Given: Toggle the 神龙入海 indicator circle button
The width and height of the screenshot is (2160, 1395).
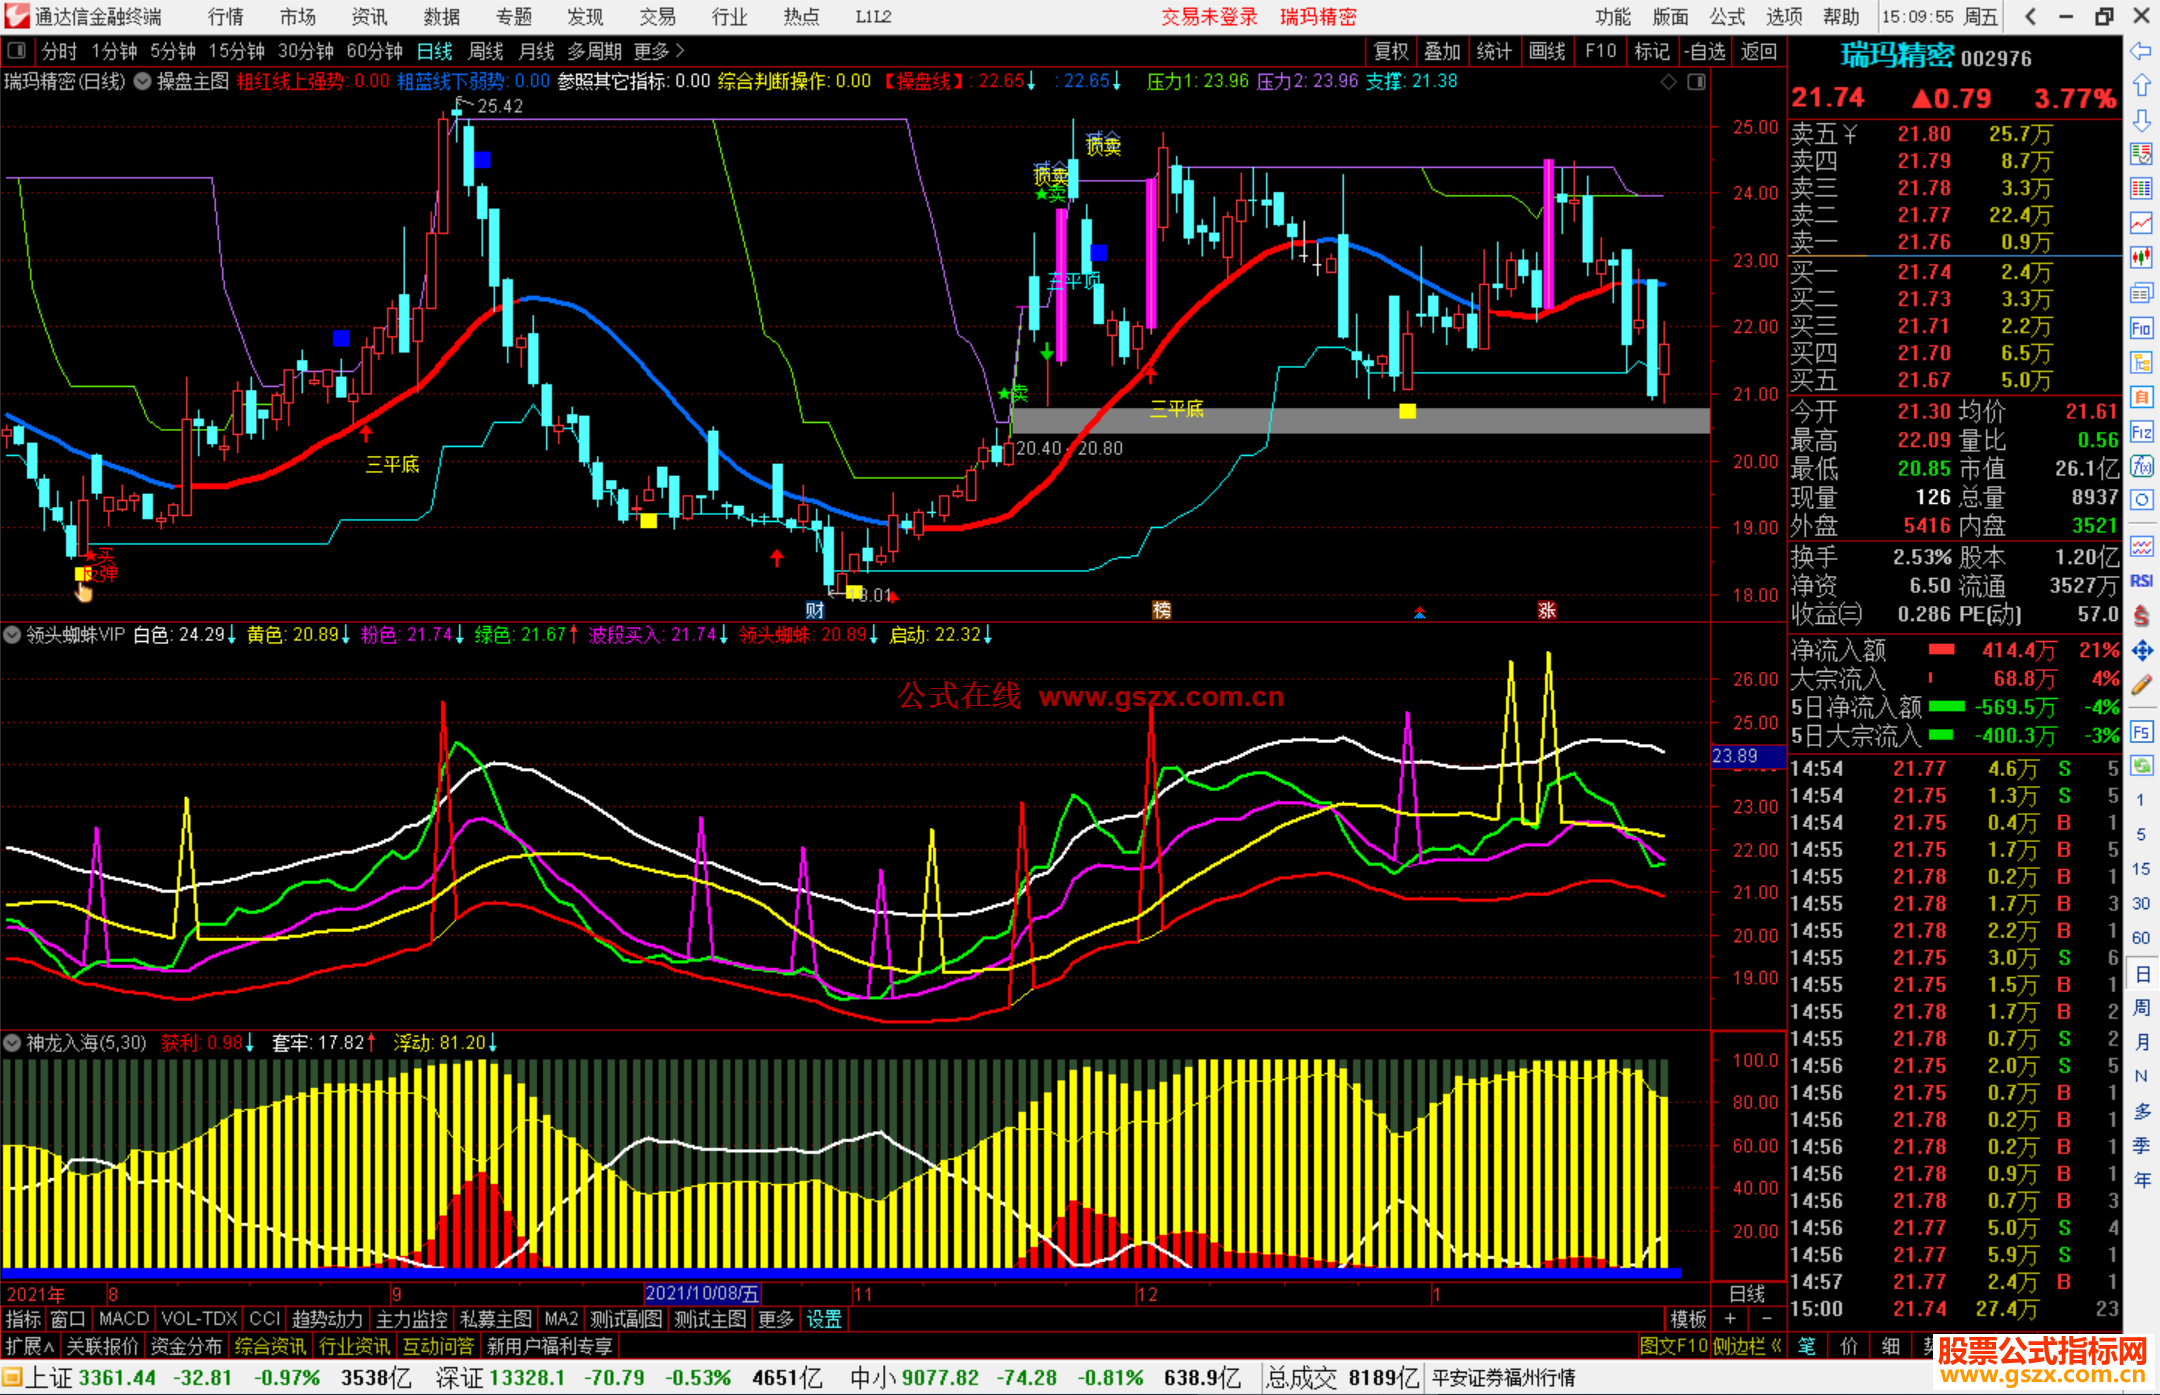Looking at the screenshot, I should [x=13, y=1043].
